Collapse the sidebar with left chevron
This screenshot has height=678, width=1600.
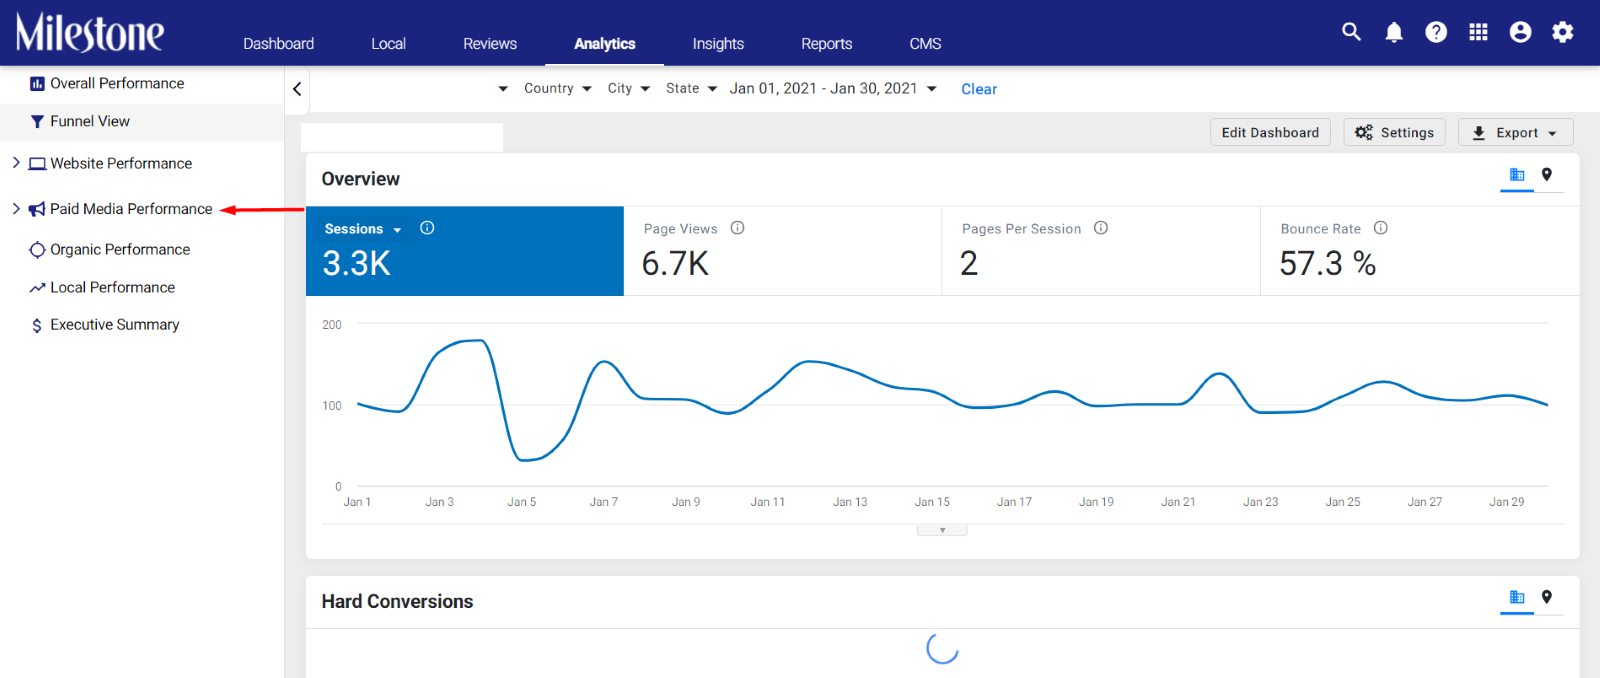click(x=297, y=89)
